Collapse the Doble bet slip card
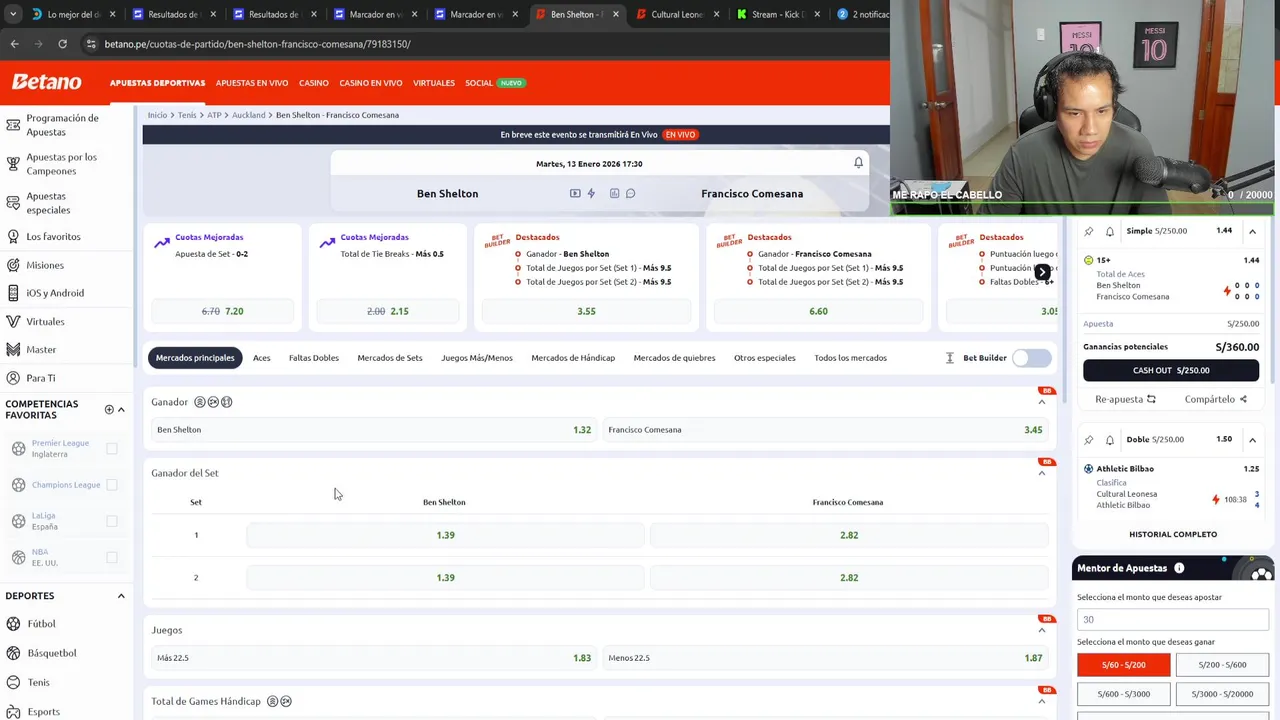 click(1252, 439)
